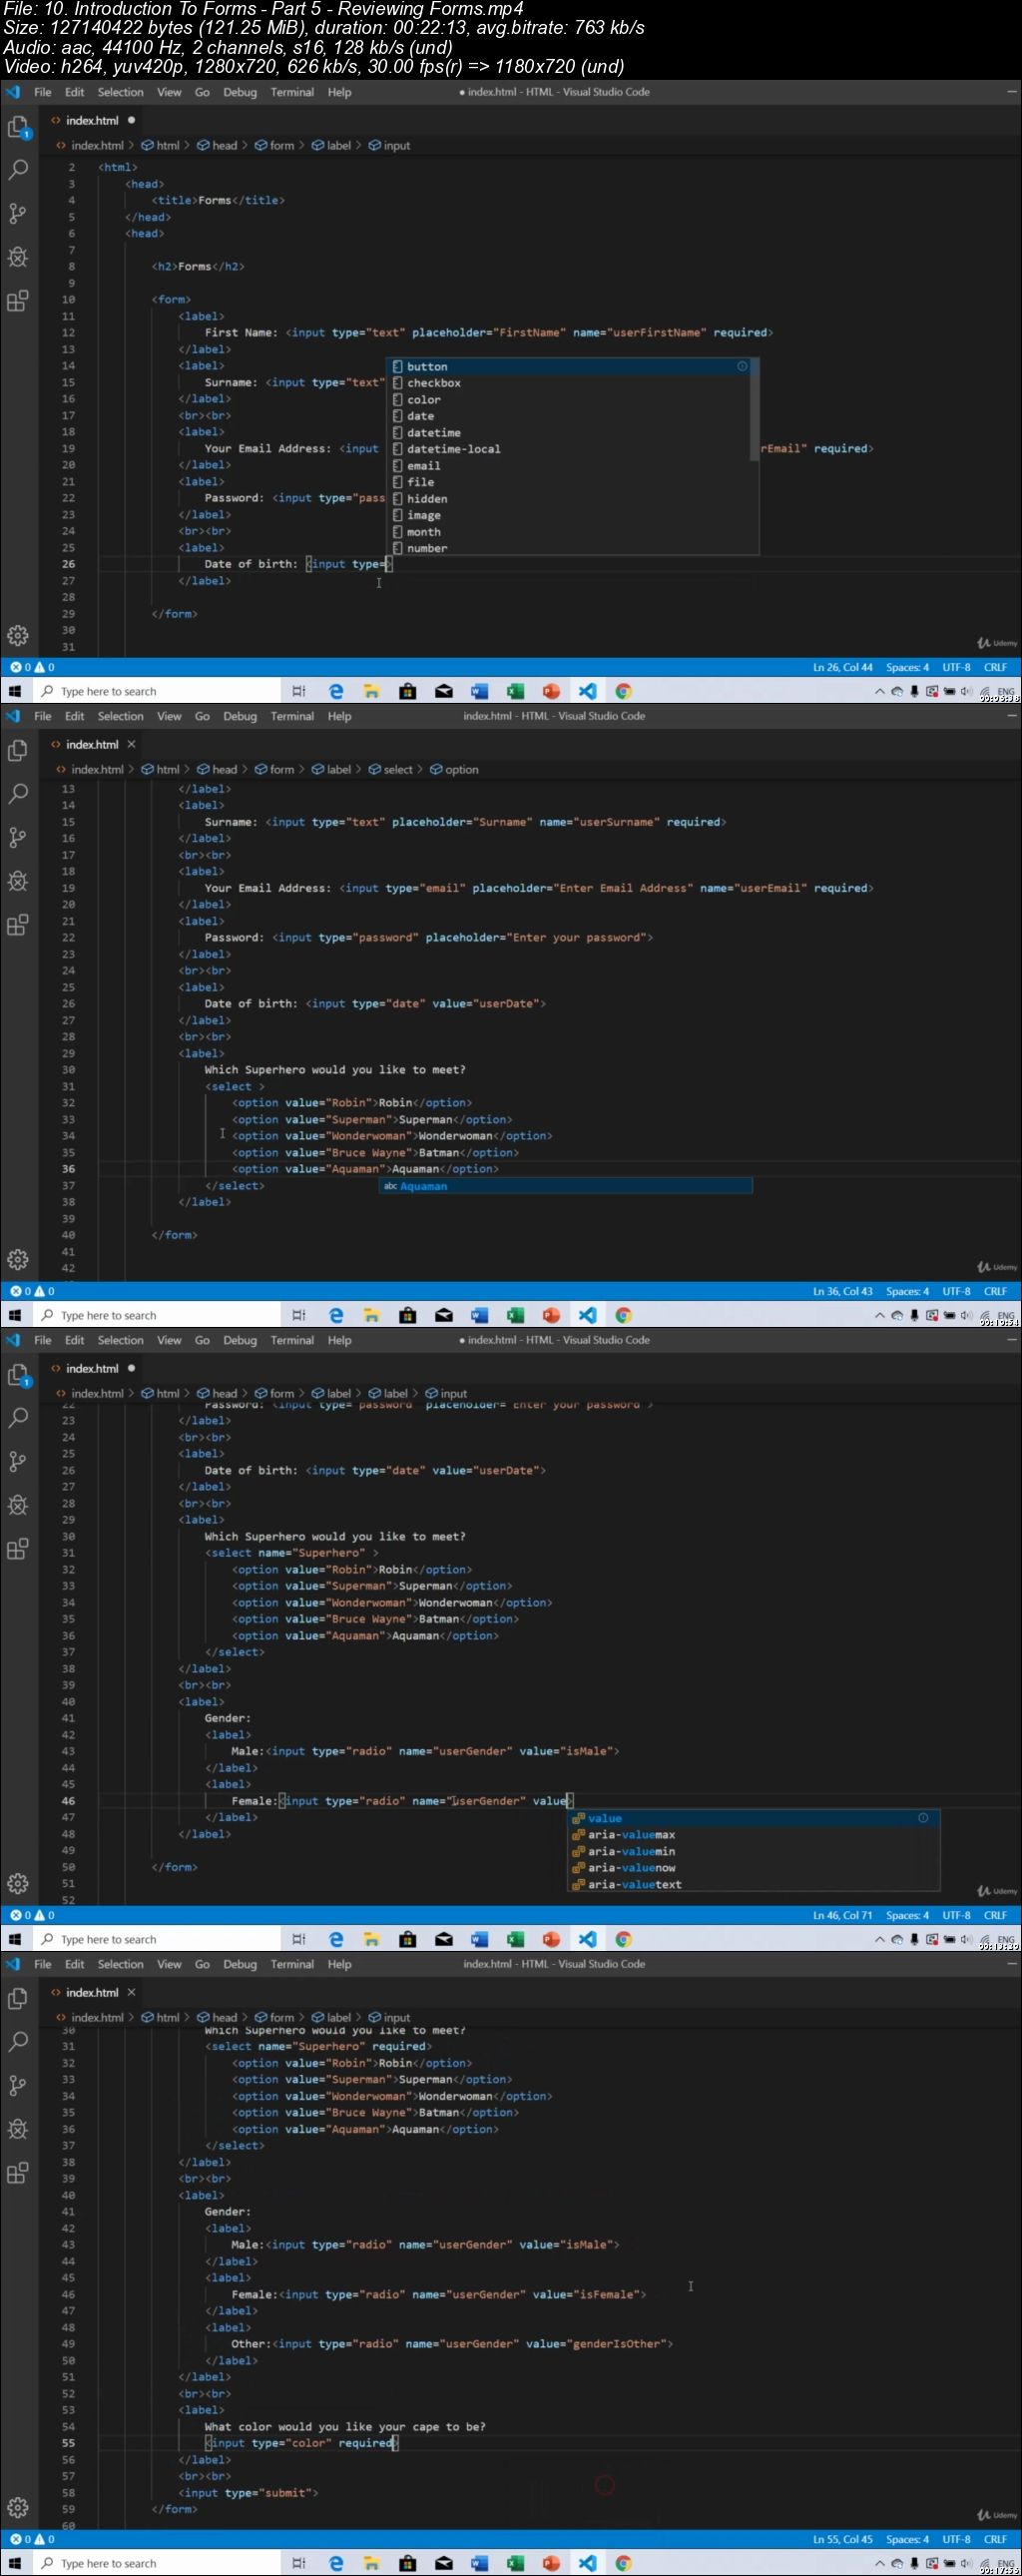The image size is (1022, 2576).
Task: Open Word from taskbar below Ln 26 frame
Action: [479, 691]
